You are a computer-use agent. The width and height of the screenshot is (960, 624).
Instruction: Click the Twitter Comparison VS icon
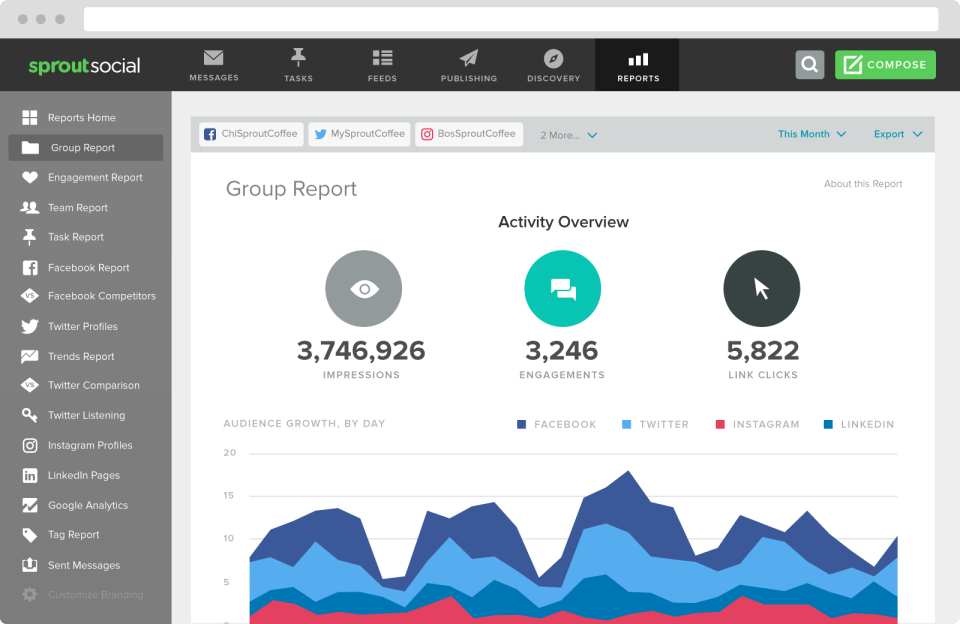(x=29, y=385)
